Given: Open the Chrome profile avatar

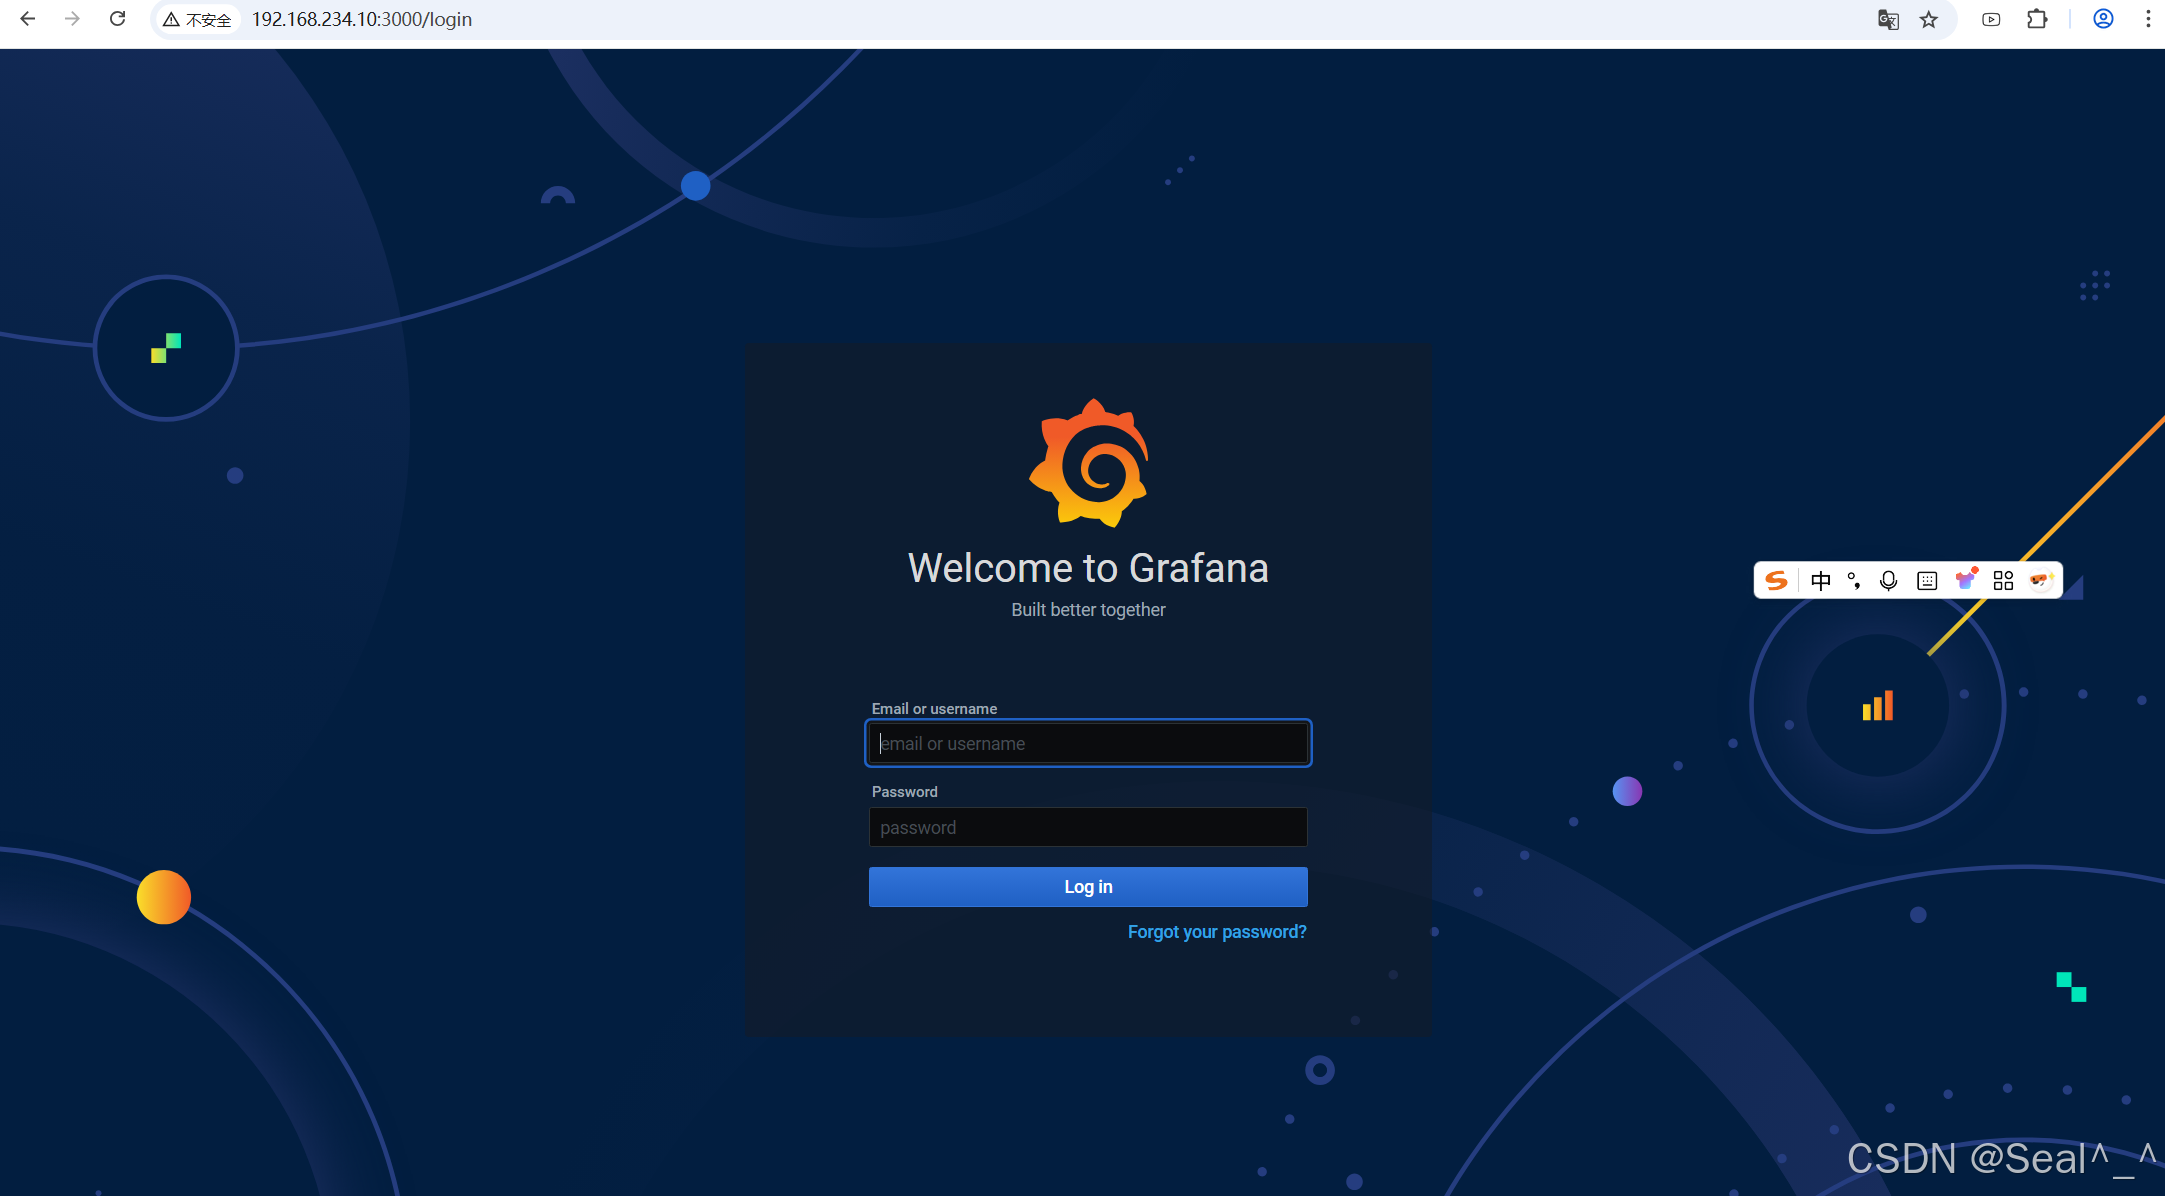Looking at the screenshot, I should [2103, 20].
